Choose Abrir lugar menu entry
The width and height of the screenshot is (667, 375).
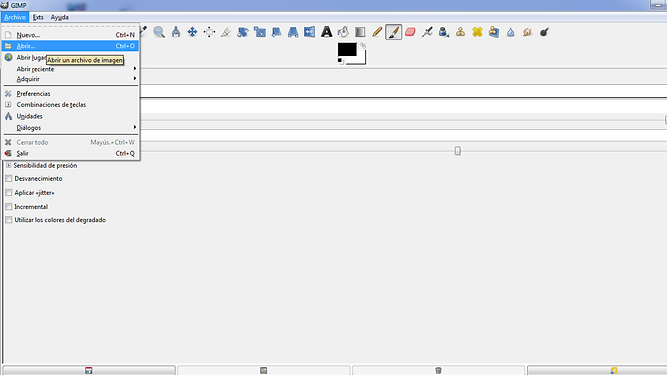point(31,57)
